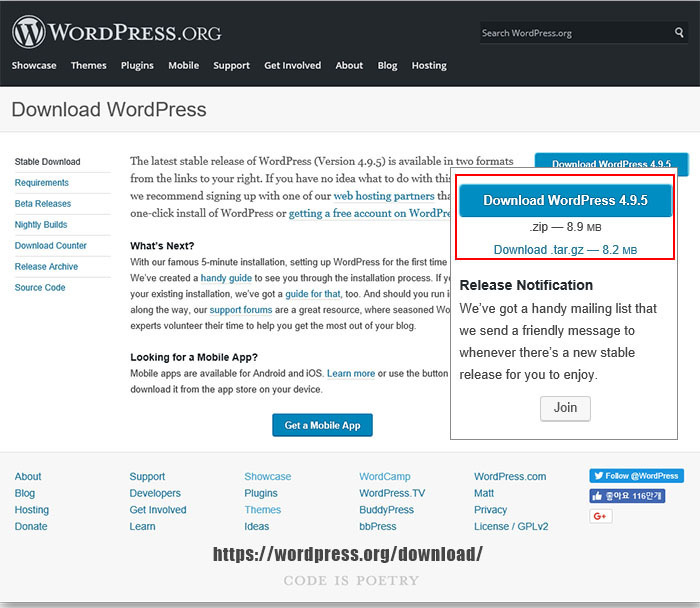
Task: Open the Showcase nav menu
Action: 34,65
